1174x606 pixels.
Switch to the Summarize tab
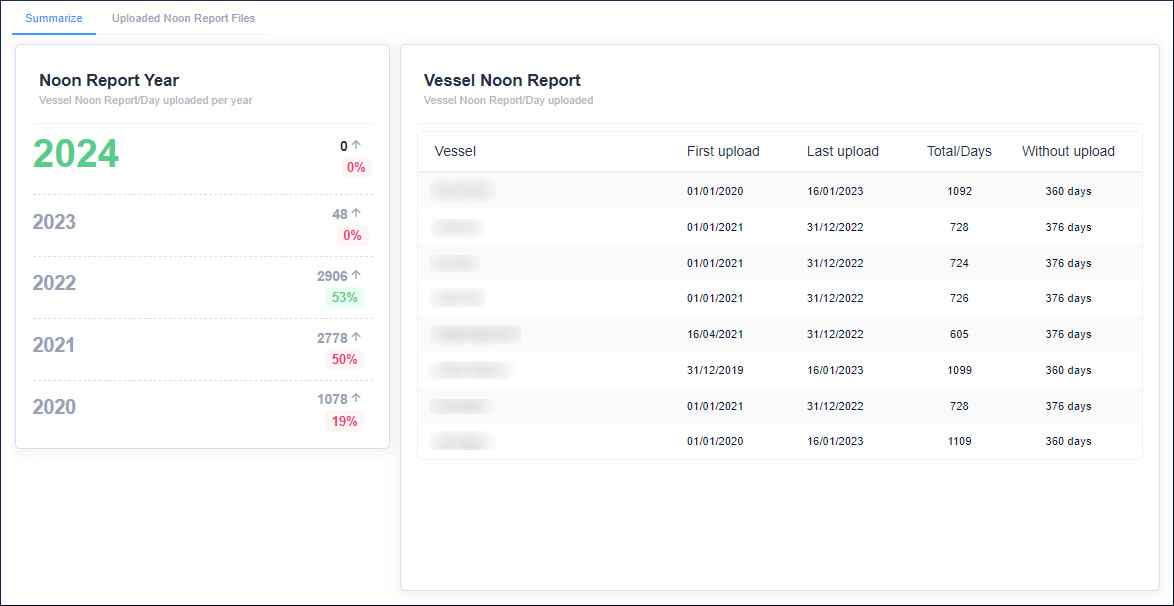[54, 18]
